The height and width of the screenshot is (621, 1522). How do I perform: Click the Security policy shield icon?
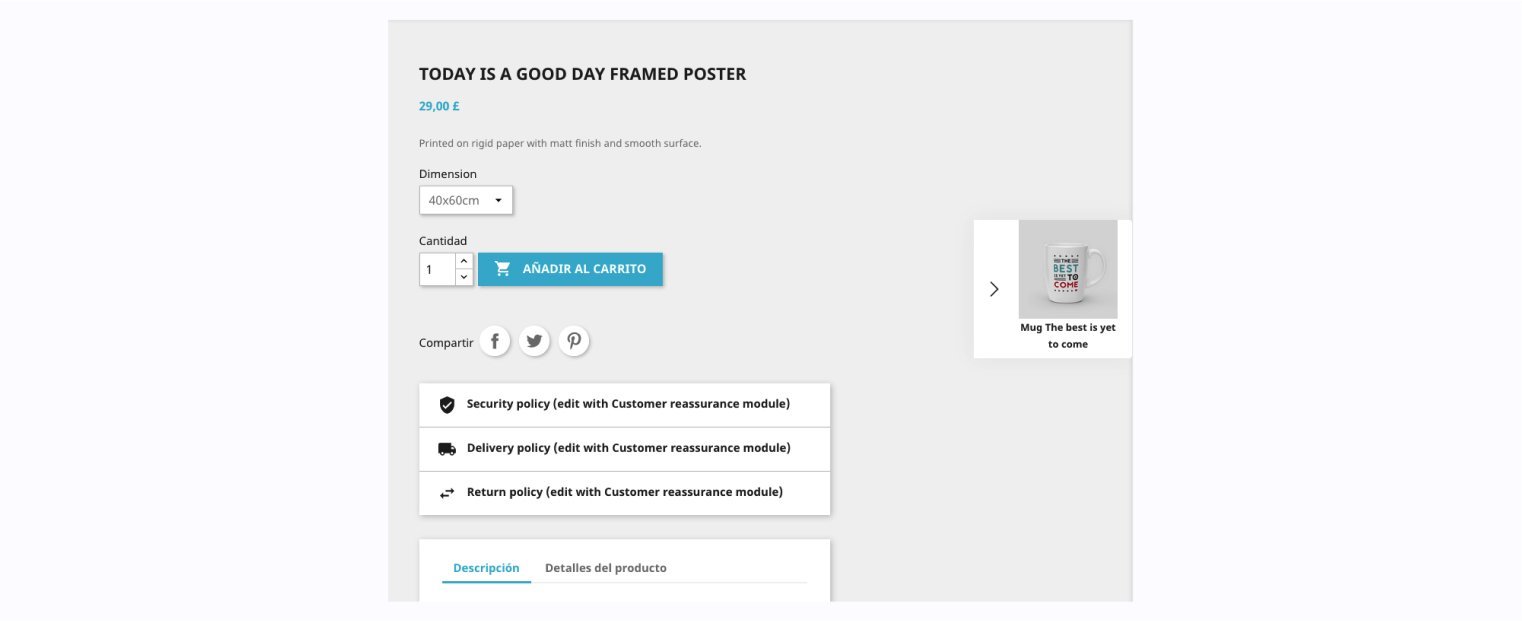pyautogui.click(x=447, y=405)
